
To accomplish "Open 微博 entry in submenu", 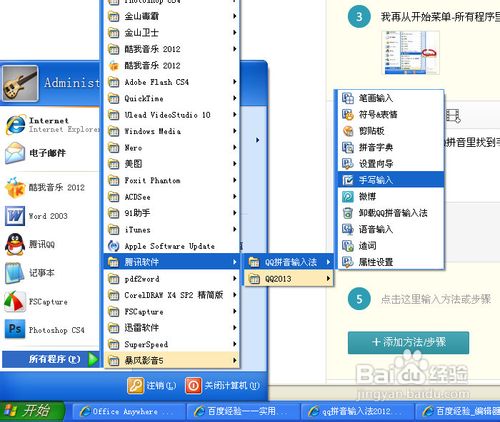I will [391, 196].
